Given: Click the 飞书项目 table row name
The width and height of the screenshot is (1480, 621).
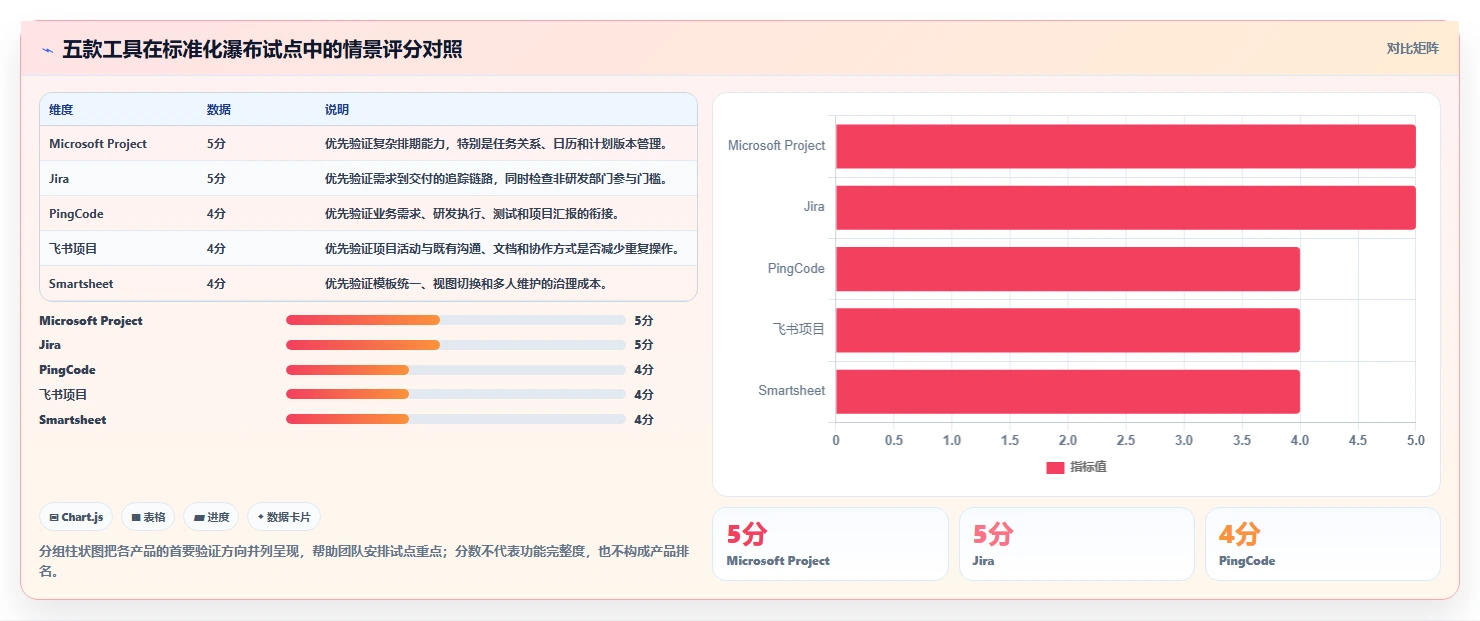Looking at the screenshot, I should [x=73, y=249].
